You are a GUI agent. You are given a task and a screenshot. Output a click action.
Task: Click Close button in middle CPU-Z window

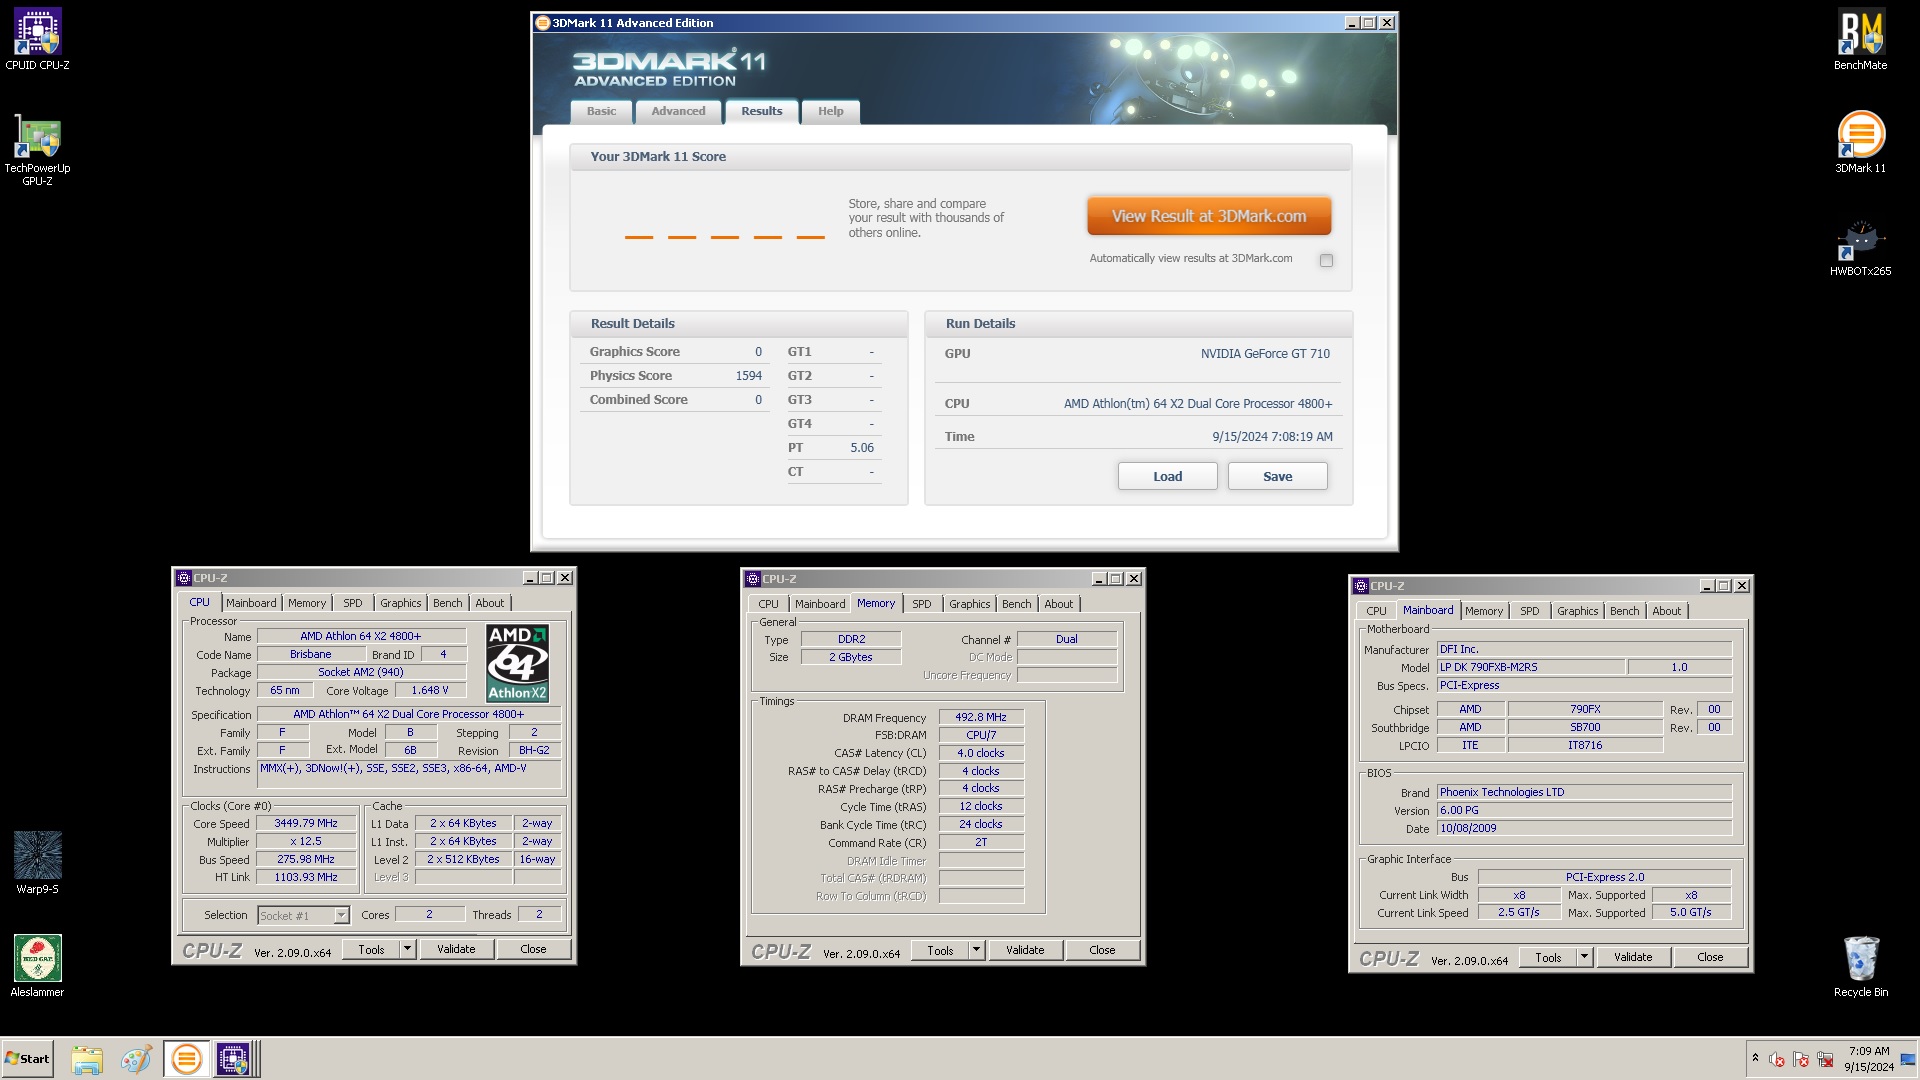[x=1102, y=950]
